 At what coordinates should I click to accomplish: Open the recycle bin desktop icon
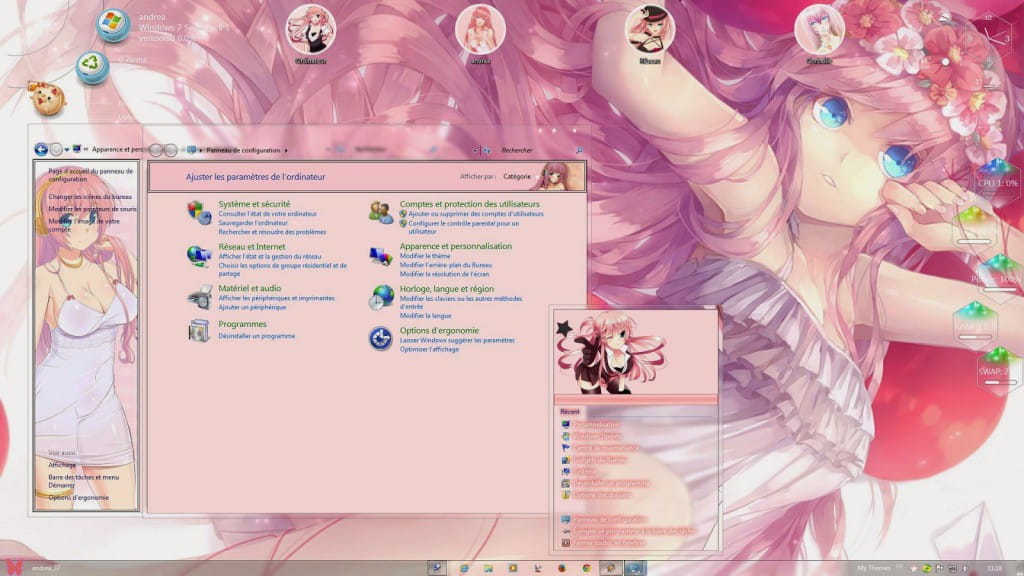(x=92, y=67)
